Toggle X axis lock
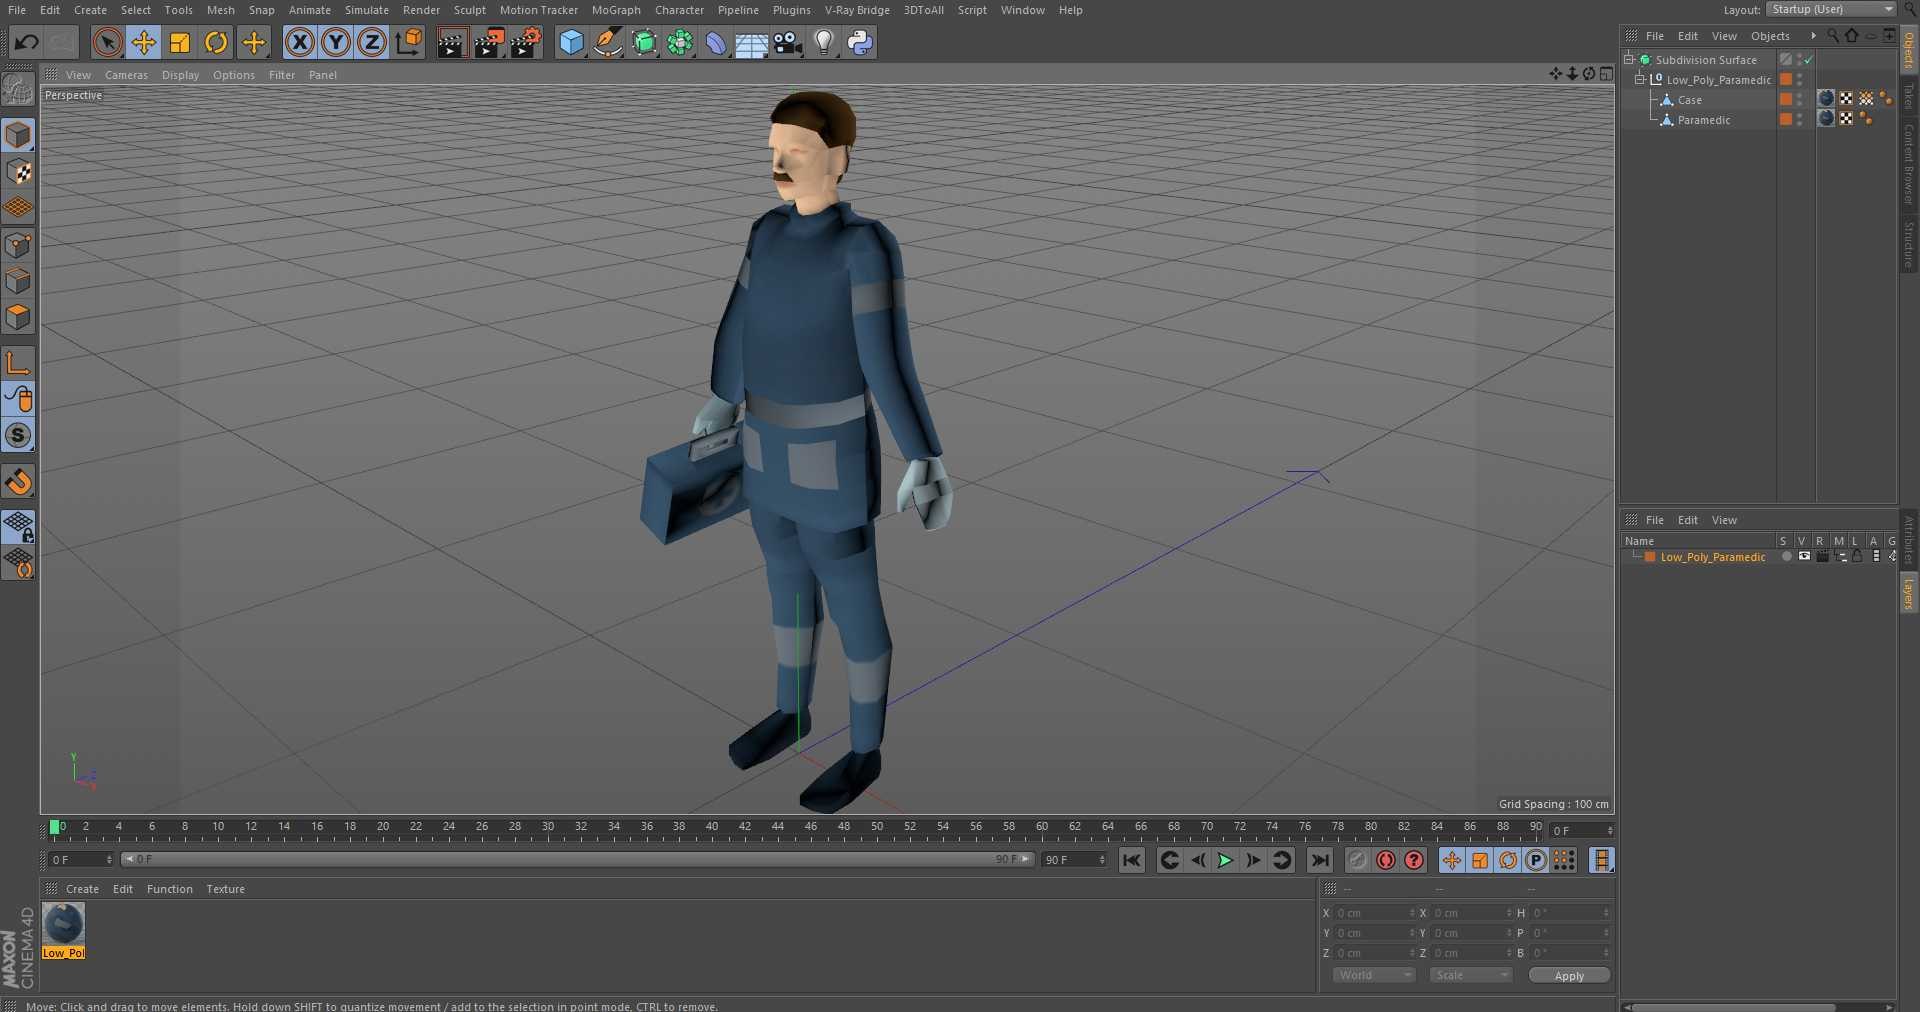 pyautogui.click(x=299, y=42)
